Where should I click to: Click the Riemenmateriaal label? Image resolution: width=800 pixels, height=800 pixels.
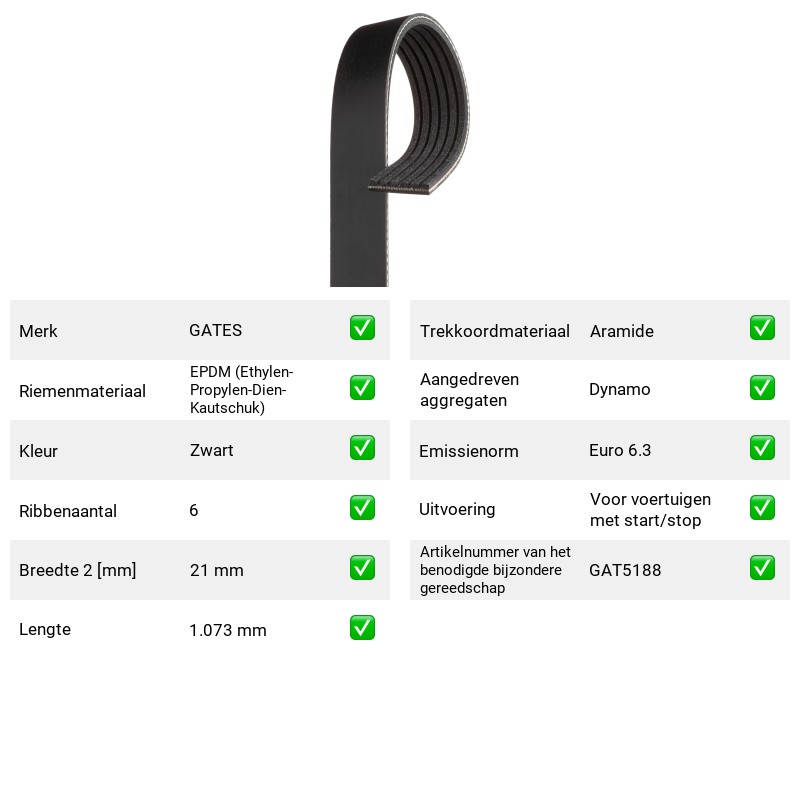(x=82, y=391)
